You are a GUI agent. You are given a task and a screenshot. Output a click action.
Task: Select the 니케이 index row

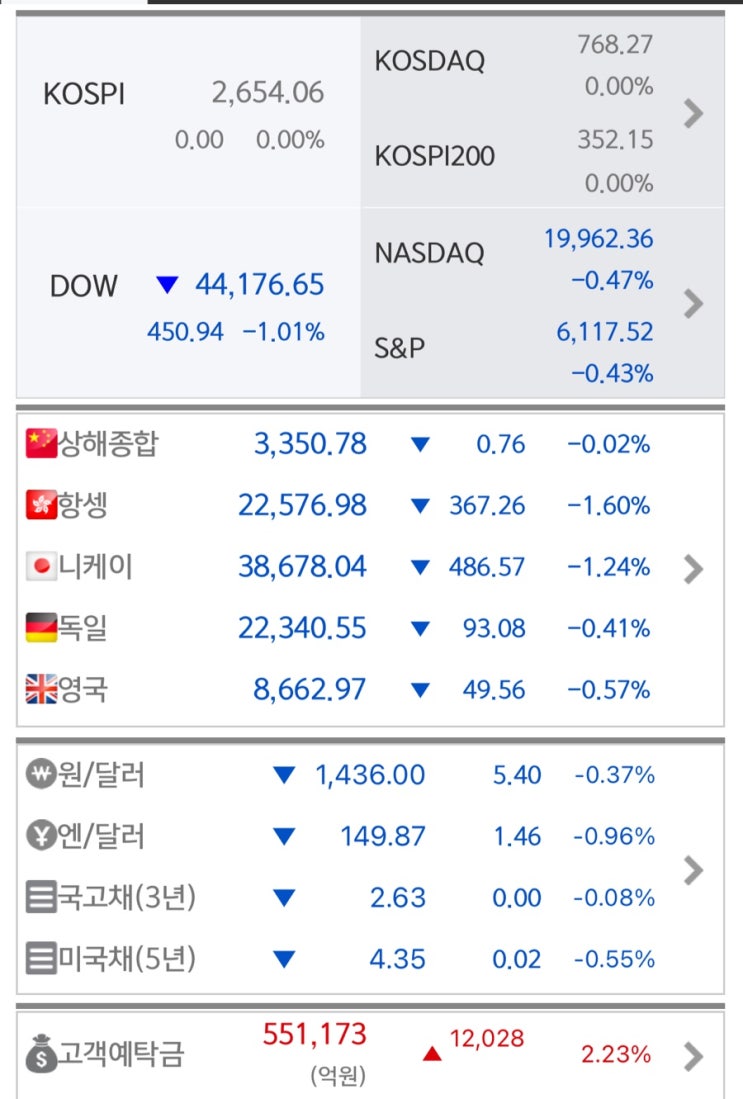[340, 568]
